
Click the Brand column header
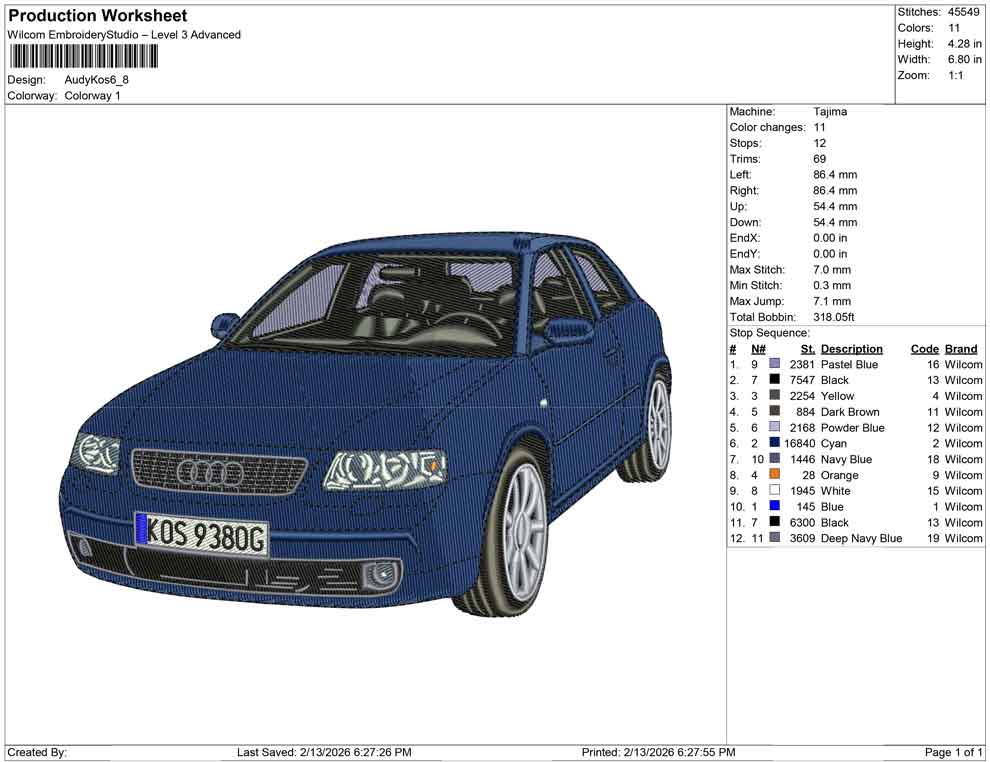coord(961,348)
